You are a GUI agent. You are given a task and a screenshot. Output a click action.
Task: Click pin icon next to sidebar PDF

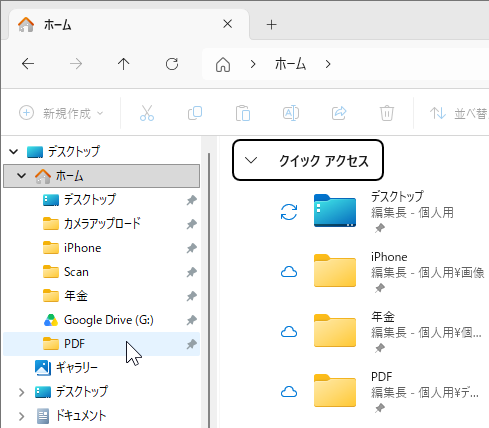191,344
